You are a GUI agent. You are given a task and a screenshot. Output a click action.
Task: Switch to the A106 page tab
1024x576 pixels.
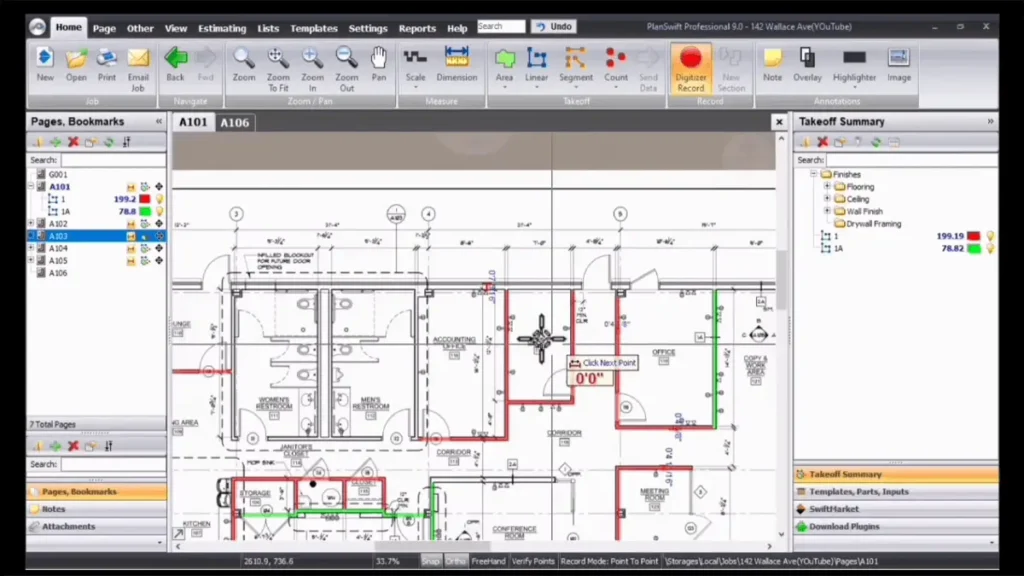tap(234, 123)
